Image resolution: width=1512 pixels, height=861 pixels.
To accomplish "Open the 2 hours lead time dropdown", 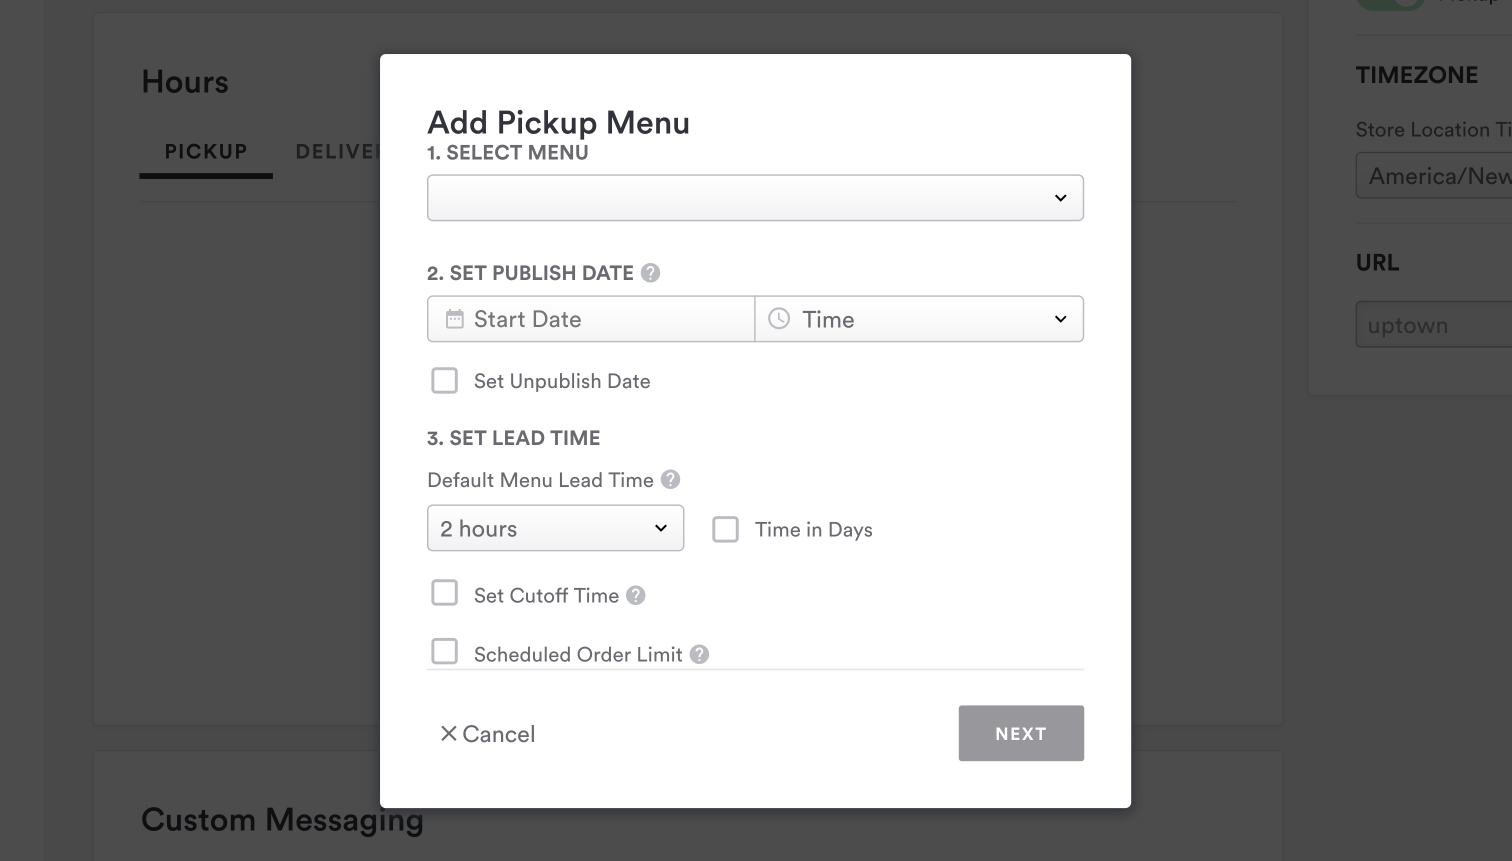I will click(x=555, y=528).
